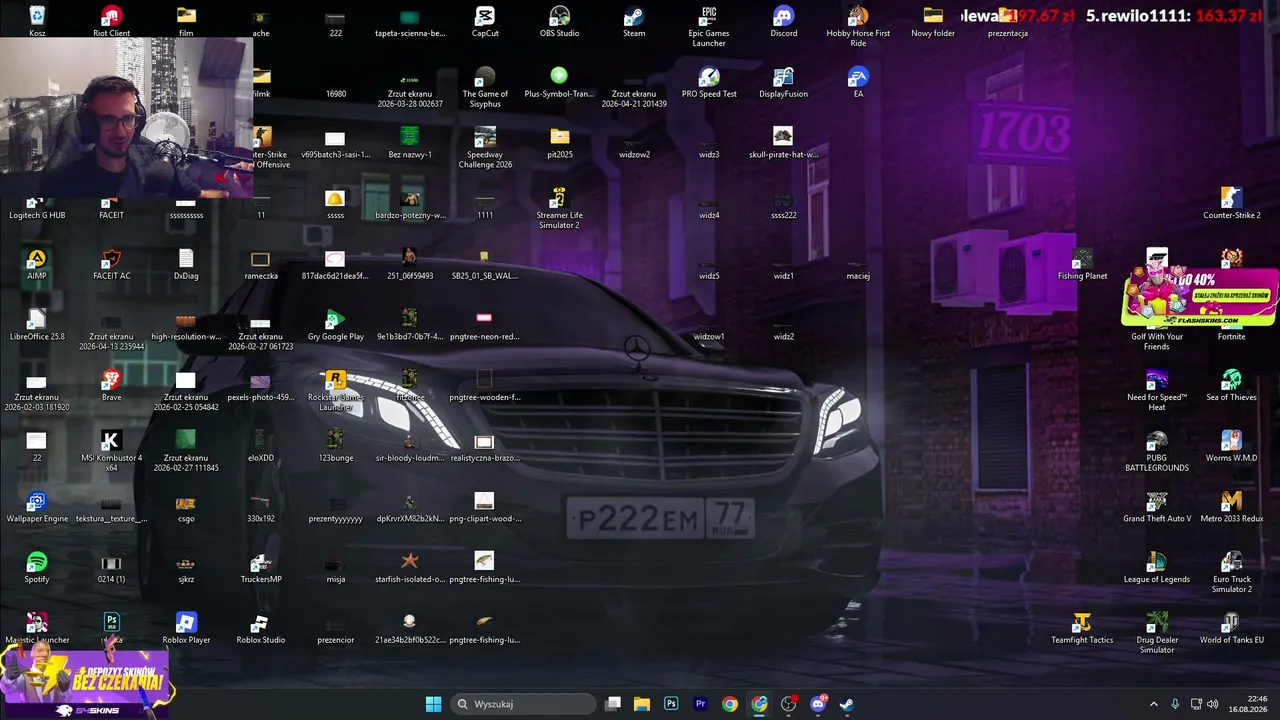
Task: Open Premiere Pro from the taskbar
Action: [x=700, y=704]
